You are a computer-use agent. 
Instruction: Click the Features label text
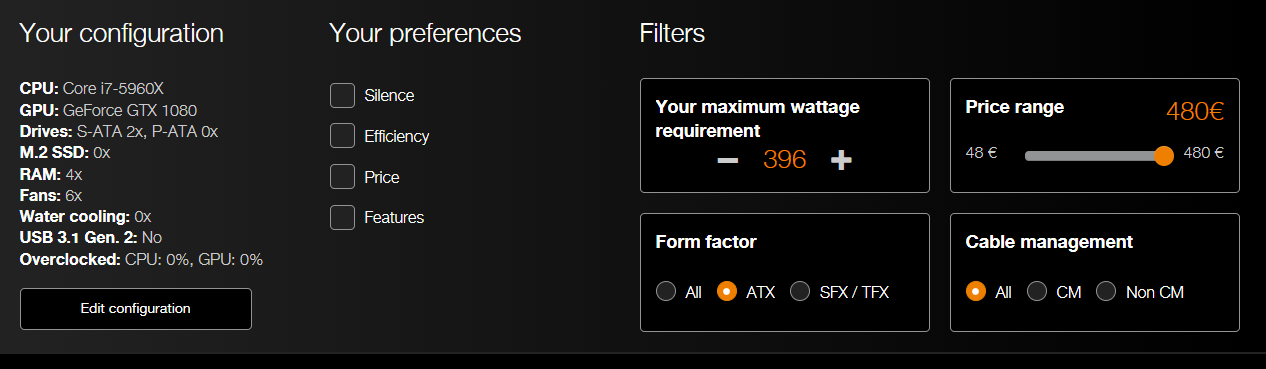[x=394, y=217]
